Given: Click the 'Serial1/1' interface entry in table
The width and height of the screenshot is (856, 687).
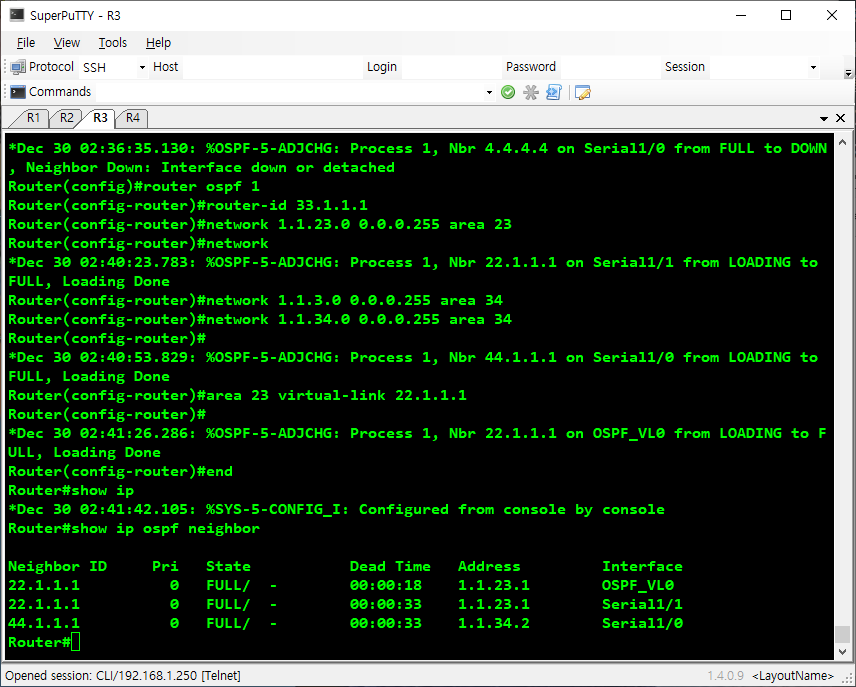Looking at the screenshot, I should coord(642,605).
